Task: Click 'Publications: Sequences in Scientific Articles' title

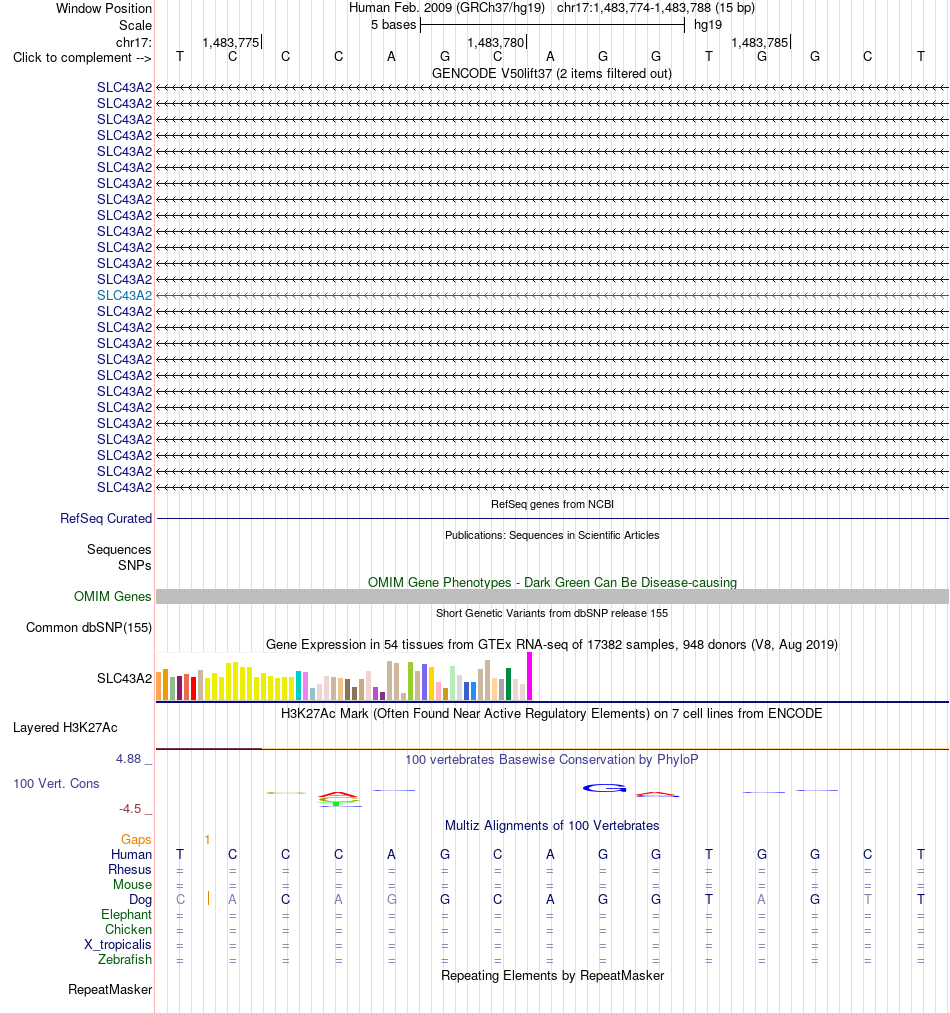Action: (552, 535)
